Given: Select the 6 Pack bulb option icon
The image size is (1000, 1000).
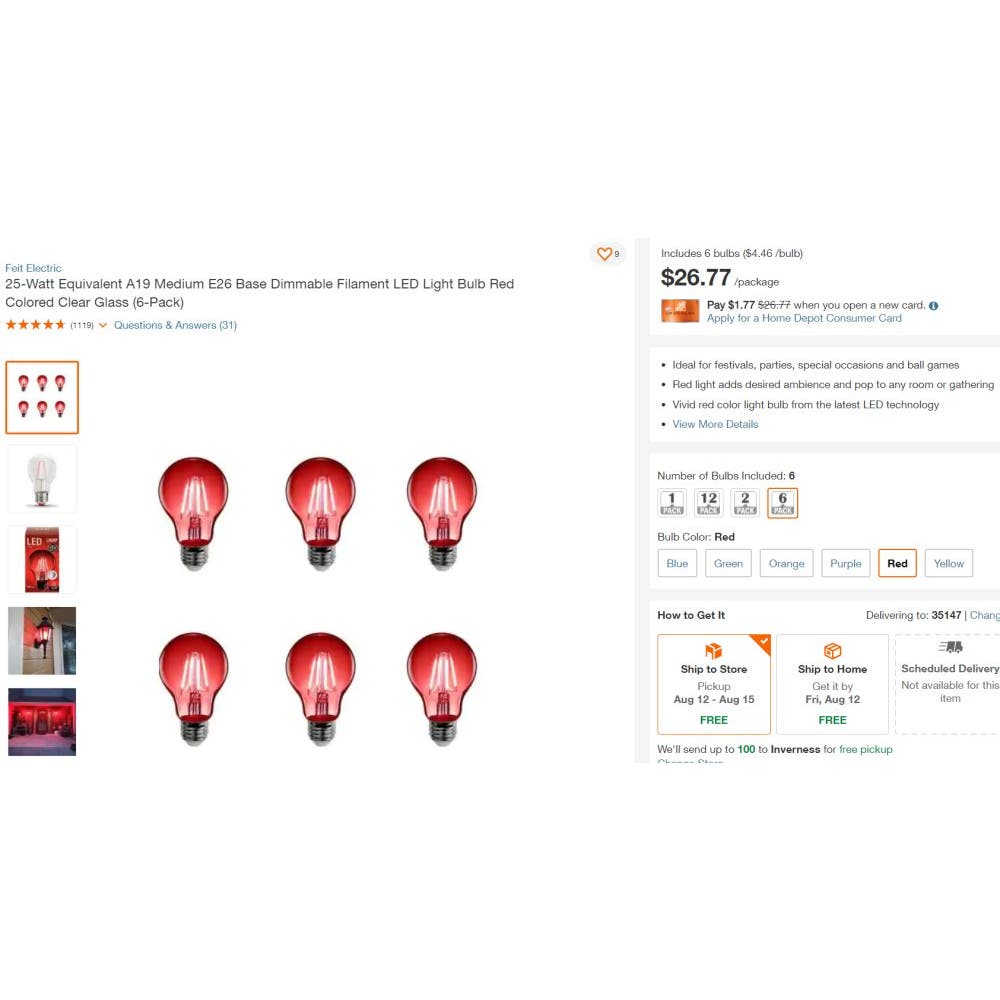Looking at the screenshot, I should pyautogui.click(x=783, y=503).
